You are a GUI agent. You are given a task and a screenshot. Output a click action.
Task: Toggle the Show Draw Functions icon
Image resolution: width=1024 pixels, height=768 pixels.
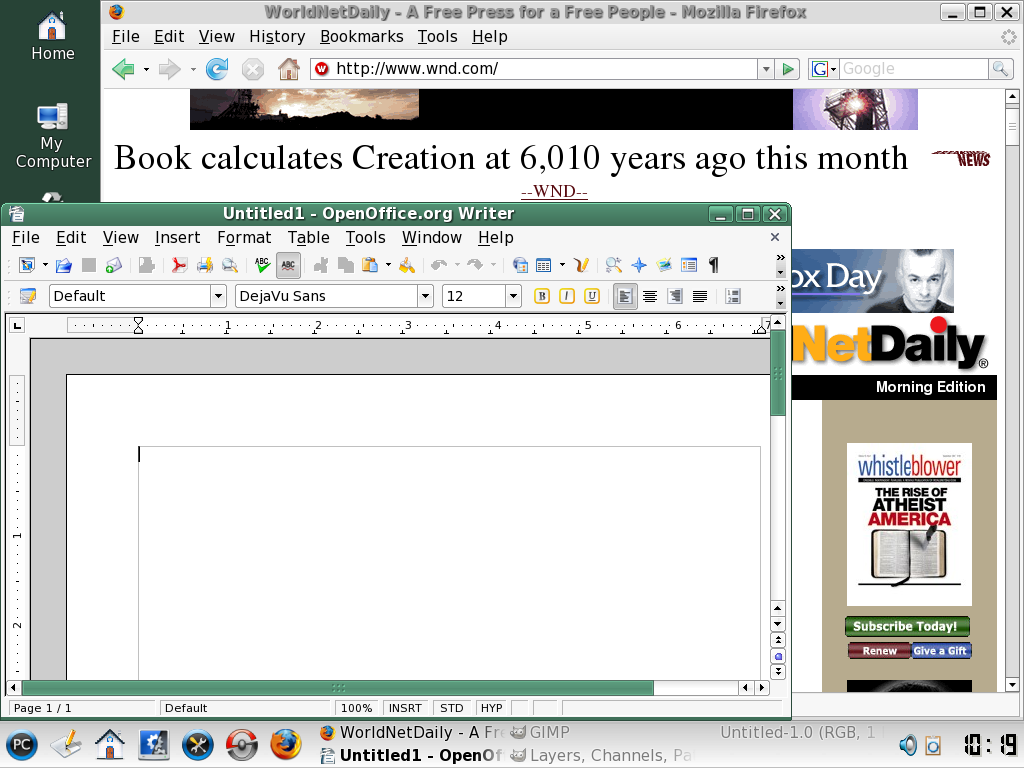click(x=581, y=265)
